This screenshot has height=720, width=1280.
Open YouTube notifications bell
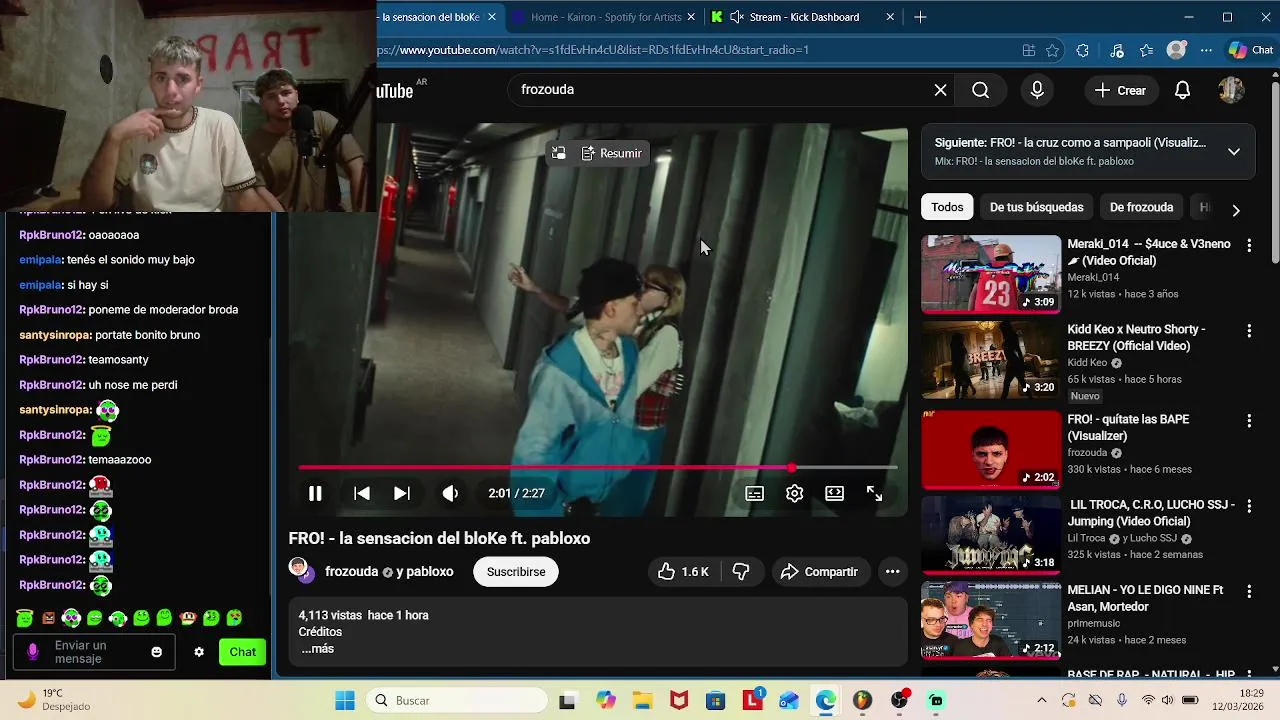pos(1182,90)
